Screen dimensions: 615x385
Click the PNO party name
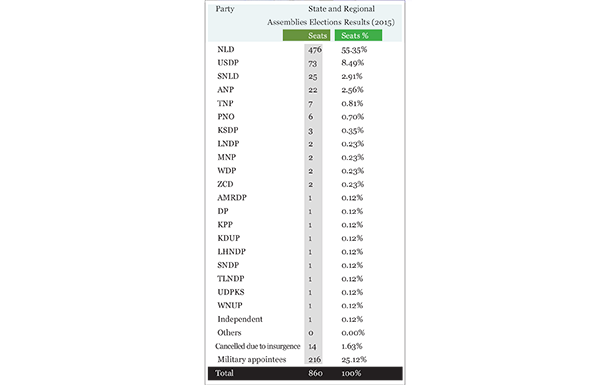click(226, 117)
